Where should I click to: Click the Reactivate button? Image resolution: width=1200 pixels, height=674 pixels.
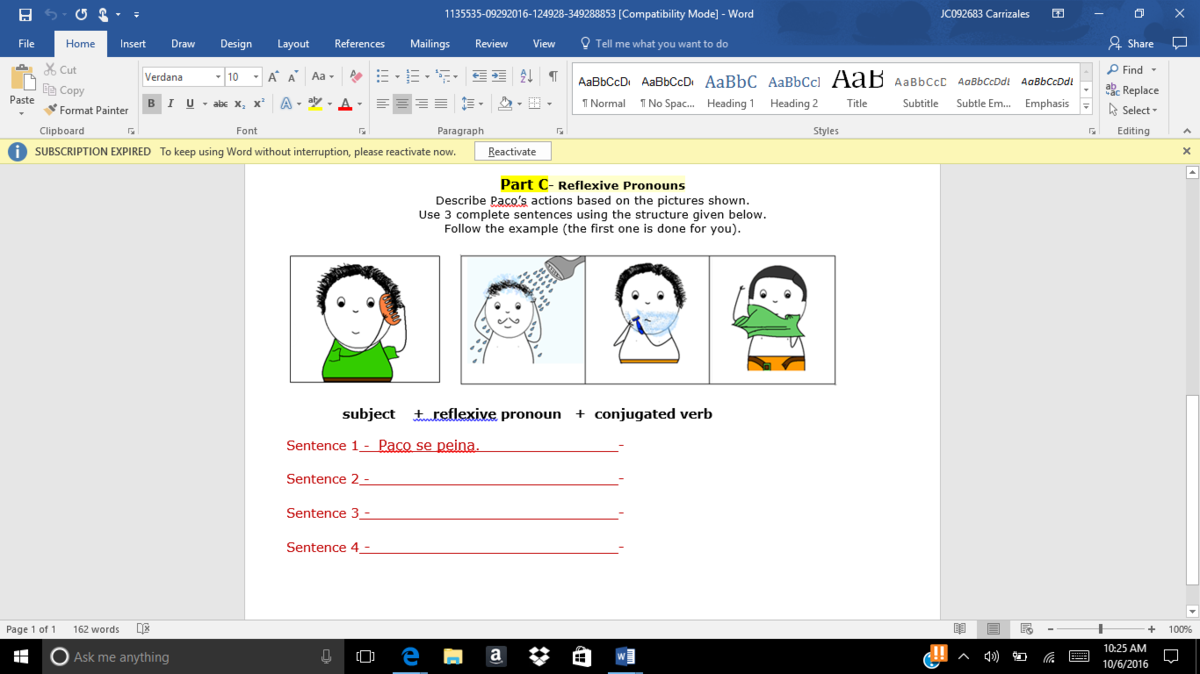512,152
